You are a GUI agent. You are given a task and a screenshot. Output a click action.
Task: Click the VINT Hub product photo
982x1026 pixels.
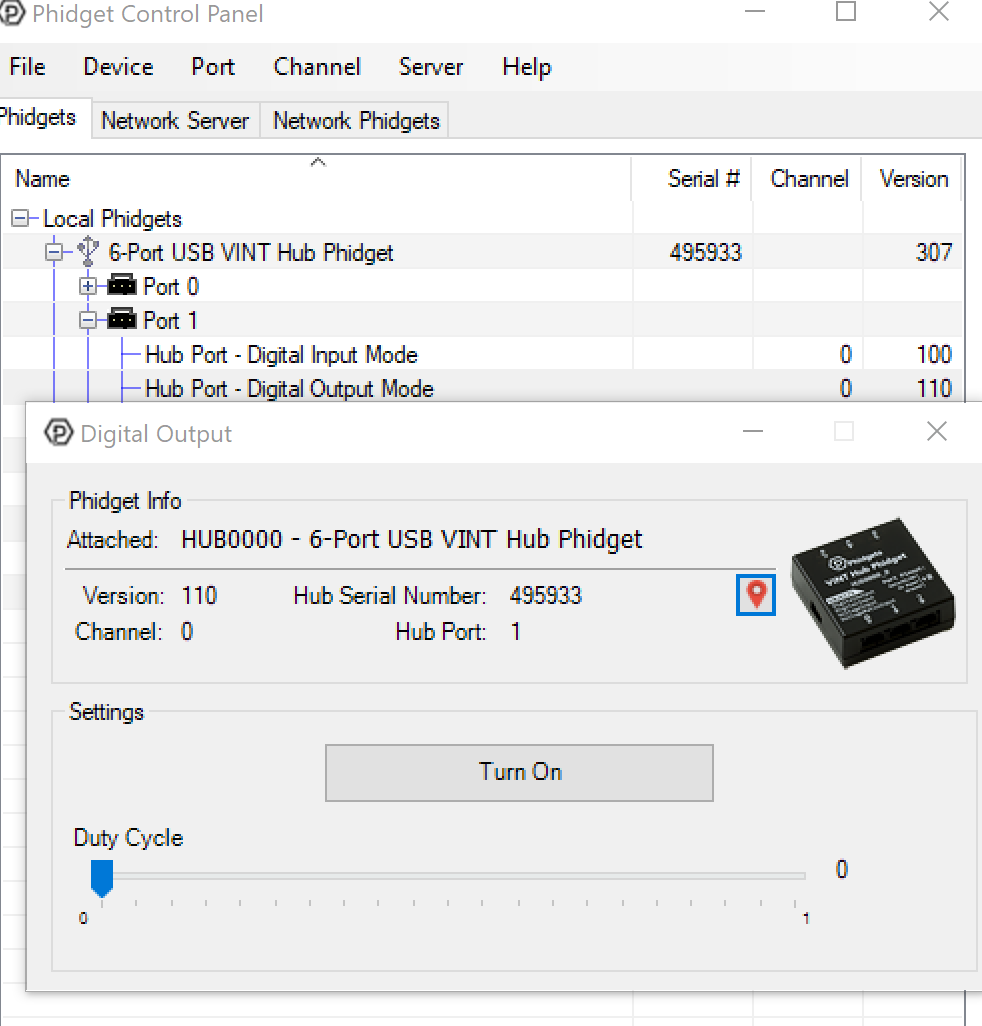(872, 593)
